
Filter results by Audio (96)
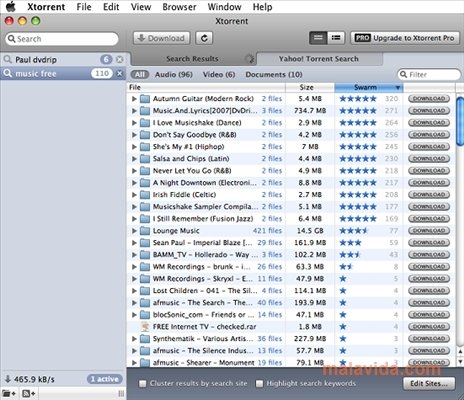(174, 74)
